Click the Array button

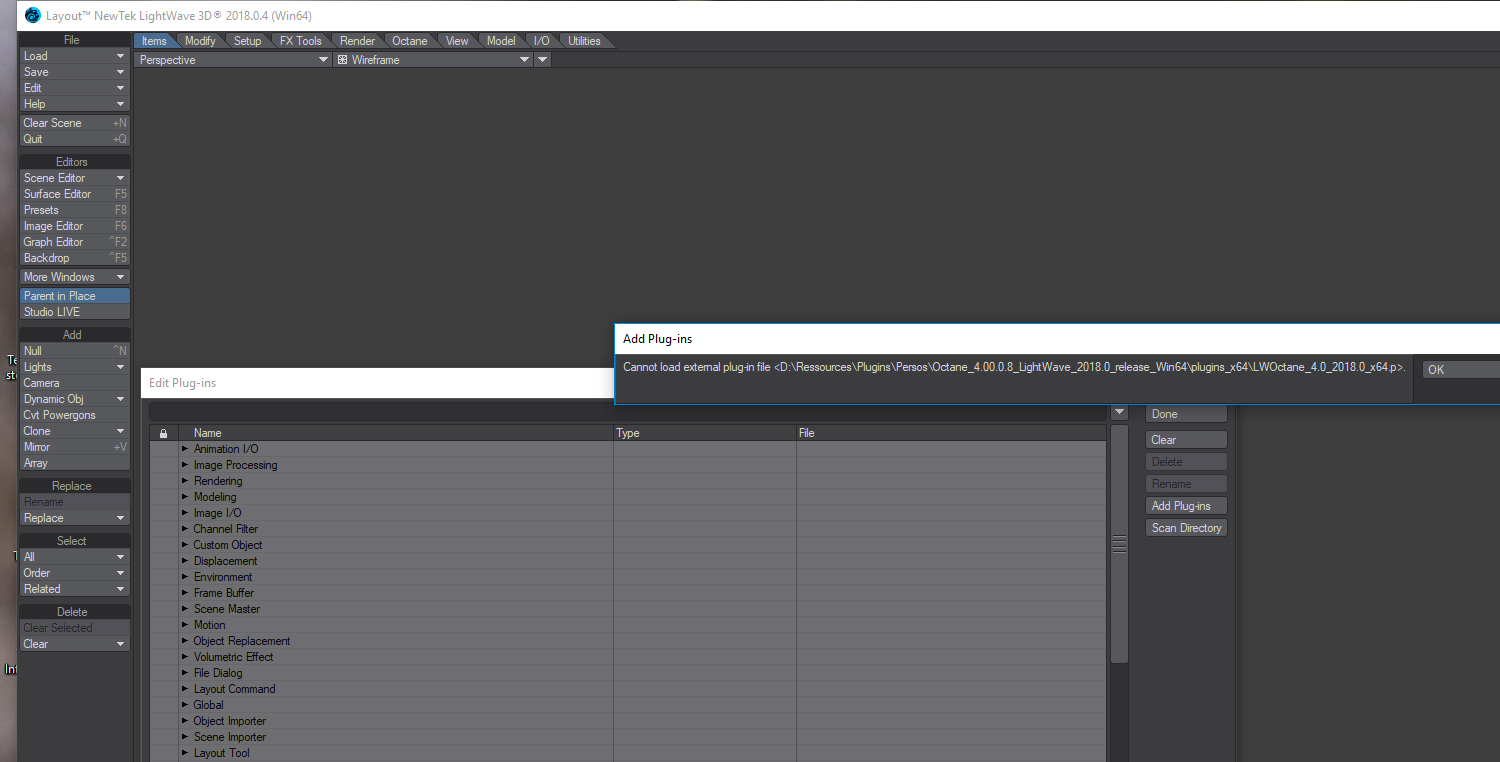click(x=75, y=463)
